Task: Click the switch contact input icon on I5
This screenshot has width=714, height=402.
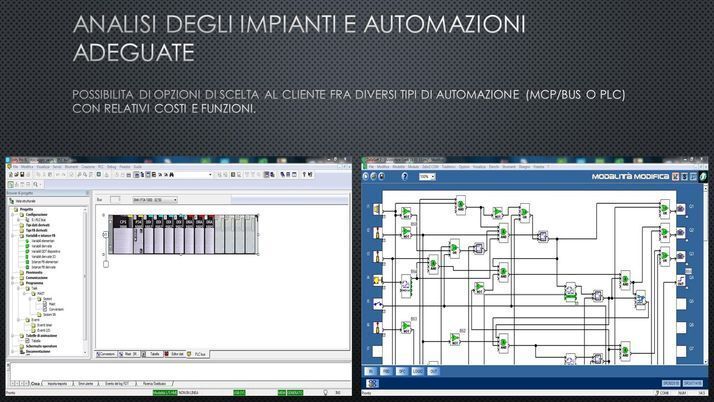Action: pyautogui.click(x=377, y=304)
